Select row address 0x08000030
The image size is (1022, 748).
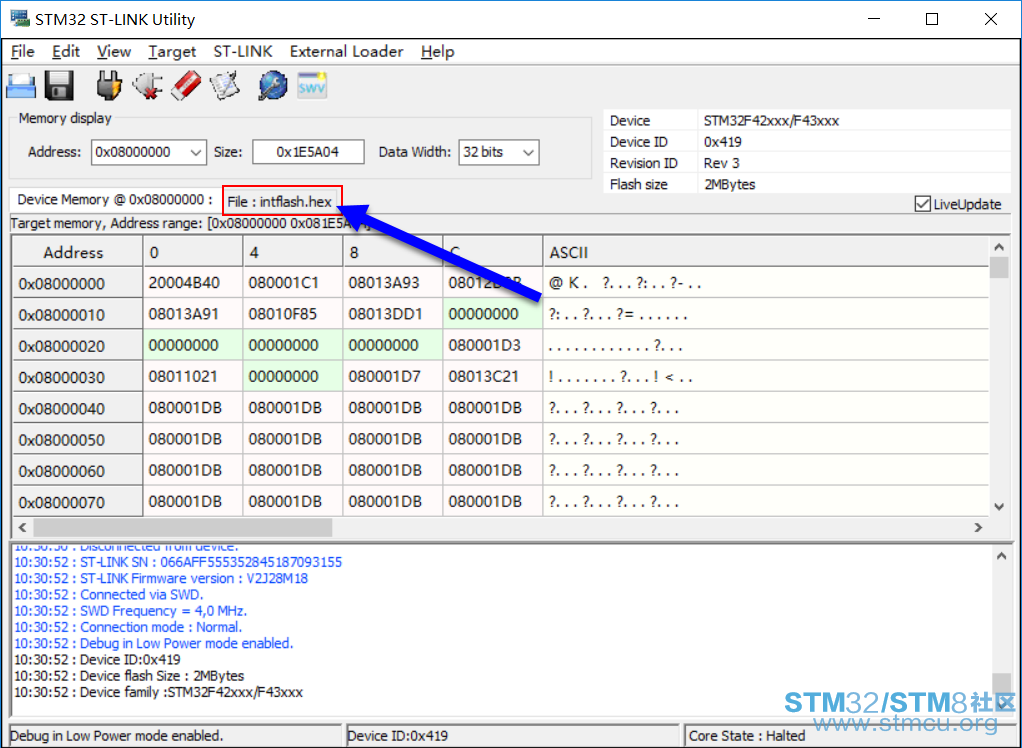pos(78,377)
